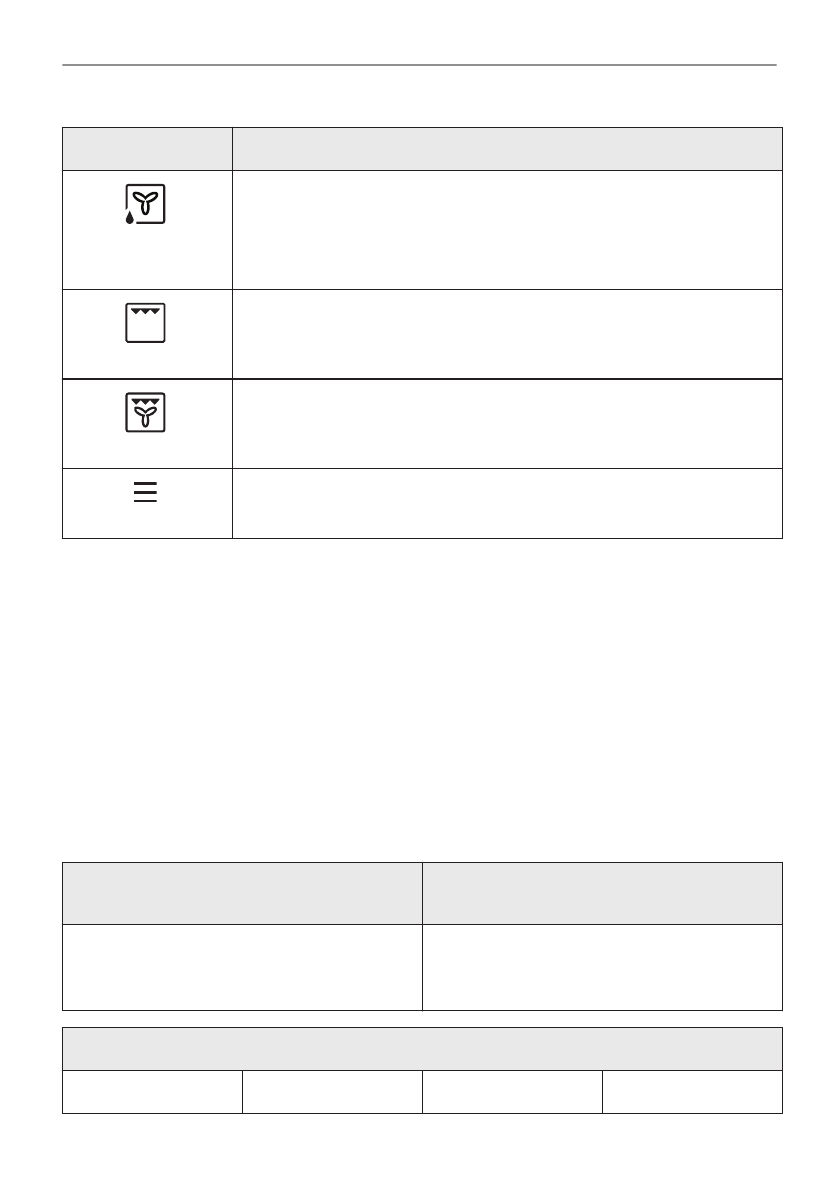Select left white cell of two-column table
Viewport: 839px width, 1191px height.
pos(242,967)
